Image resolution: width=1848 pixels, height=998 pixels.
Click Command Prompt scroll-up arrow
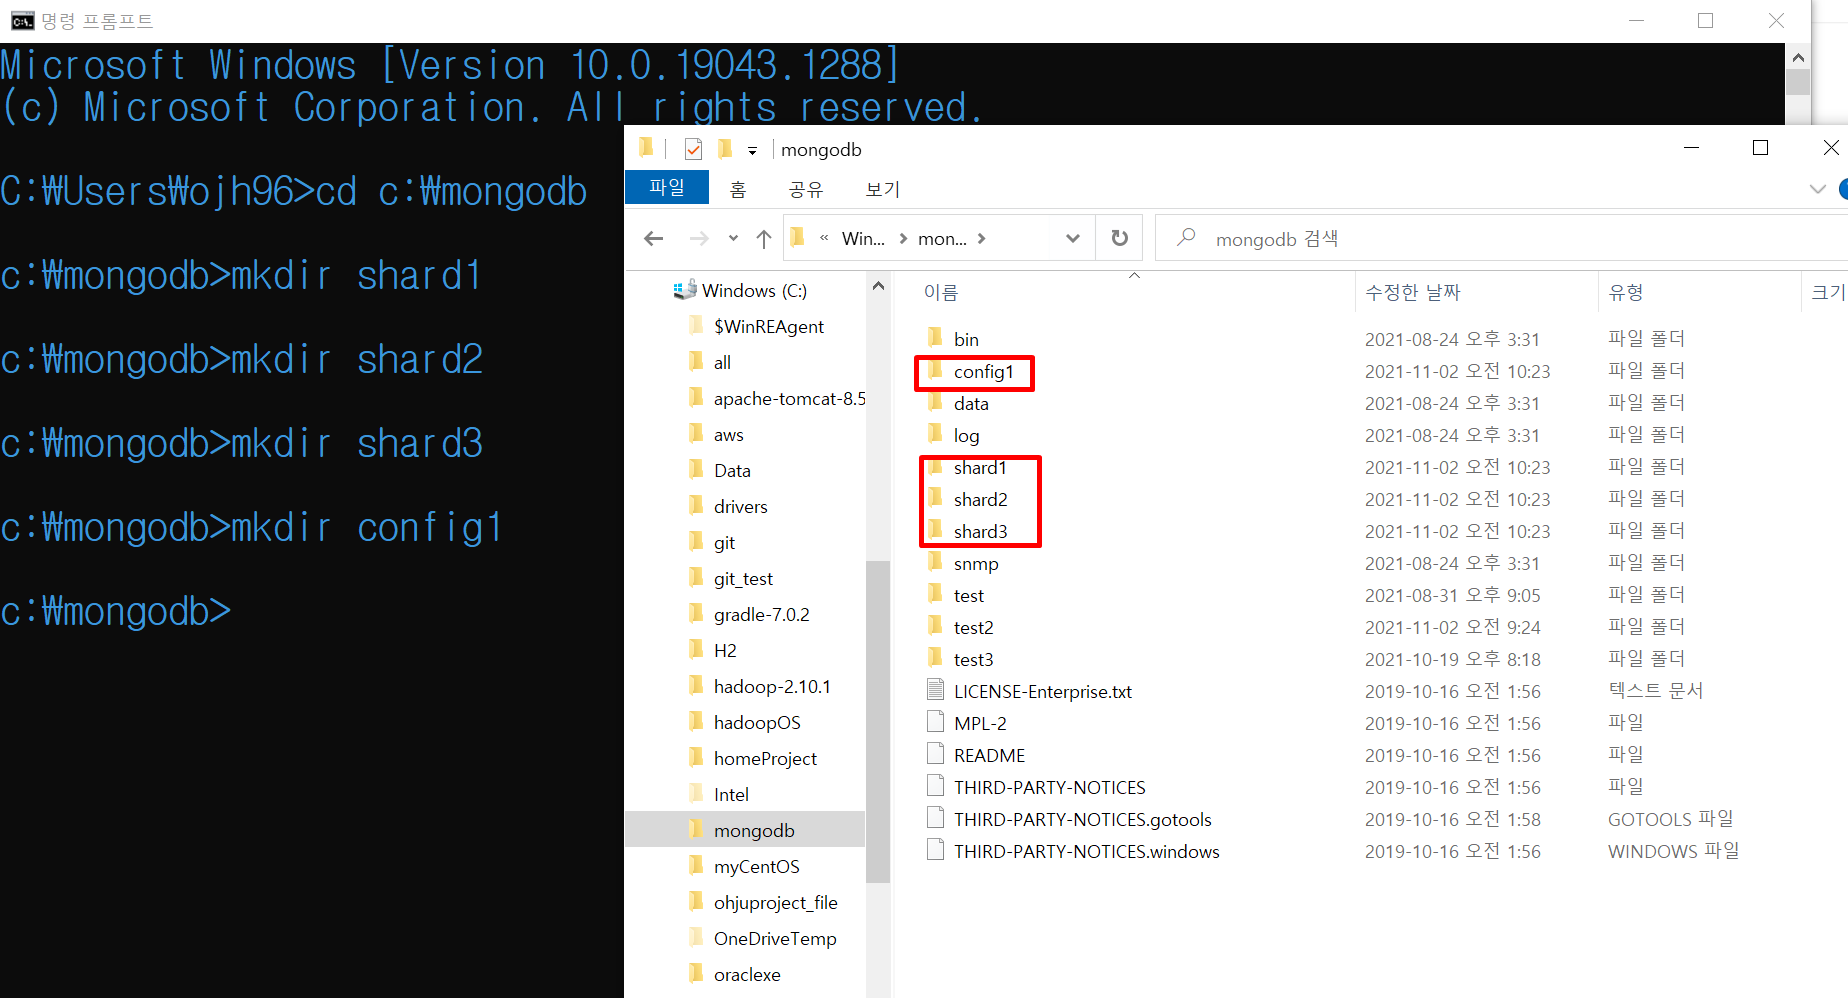click(x=1797, y=57)
